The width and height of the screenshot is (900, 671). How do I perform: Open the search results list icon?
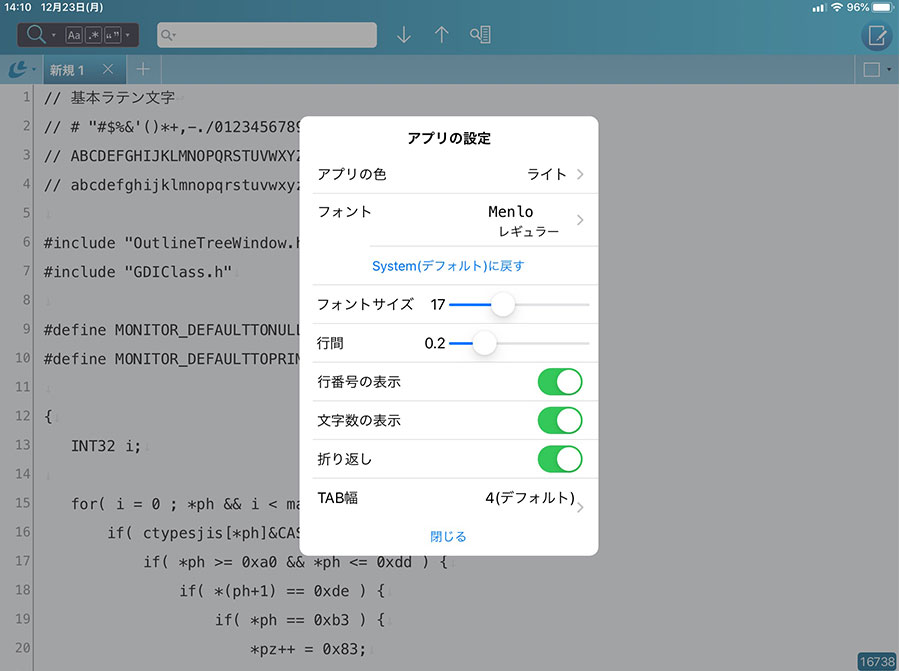click(480, 35)
